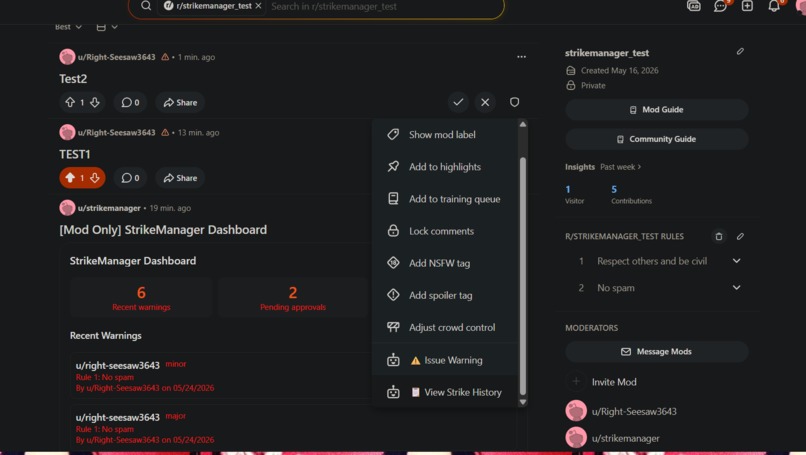Screen dimensions: 806x455
Task: Click the mod menu scrollbar down arrow
Action: point(523,402)
